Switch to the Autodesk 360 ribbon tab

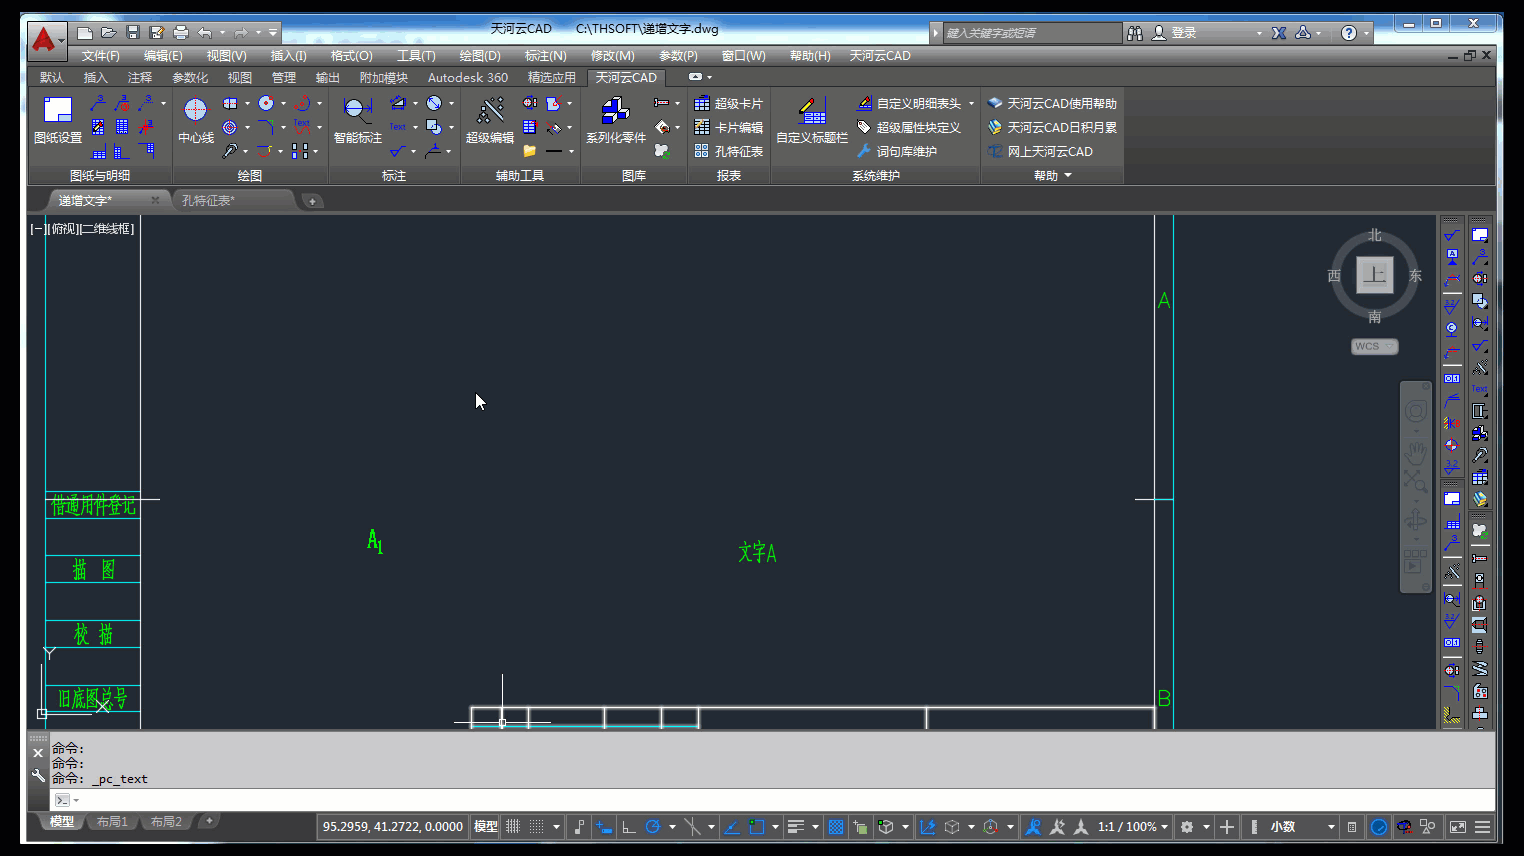pos(467,77)
